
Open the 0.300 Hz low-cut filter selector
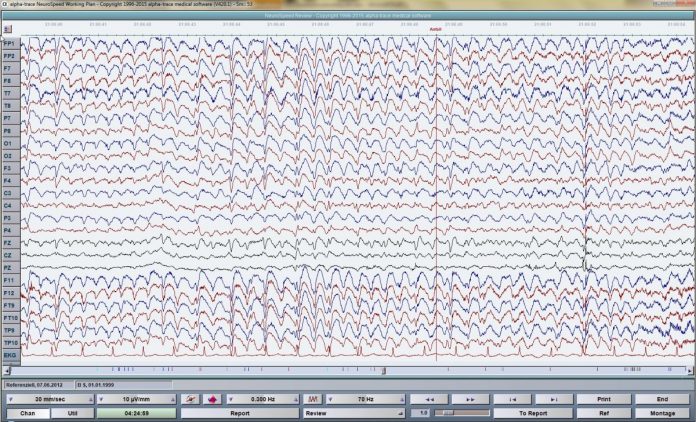(262, 399)
